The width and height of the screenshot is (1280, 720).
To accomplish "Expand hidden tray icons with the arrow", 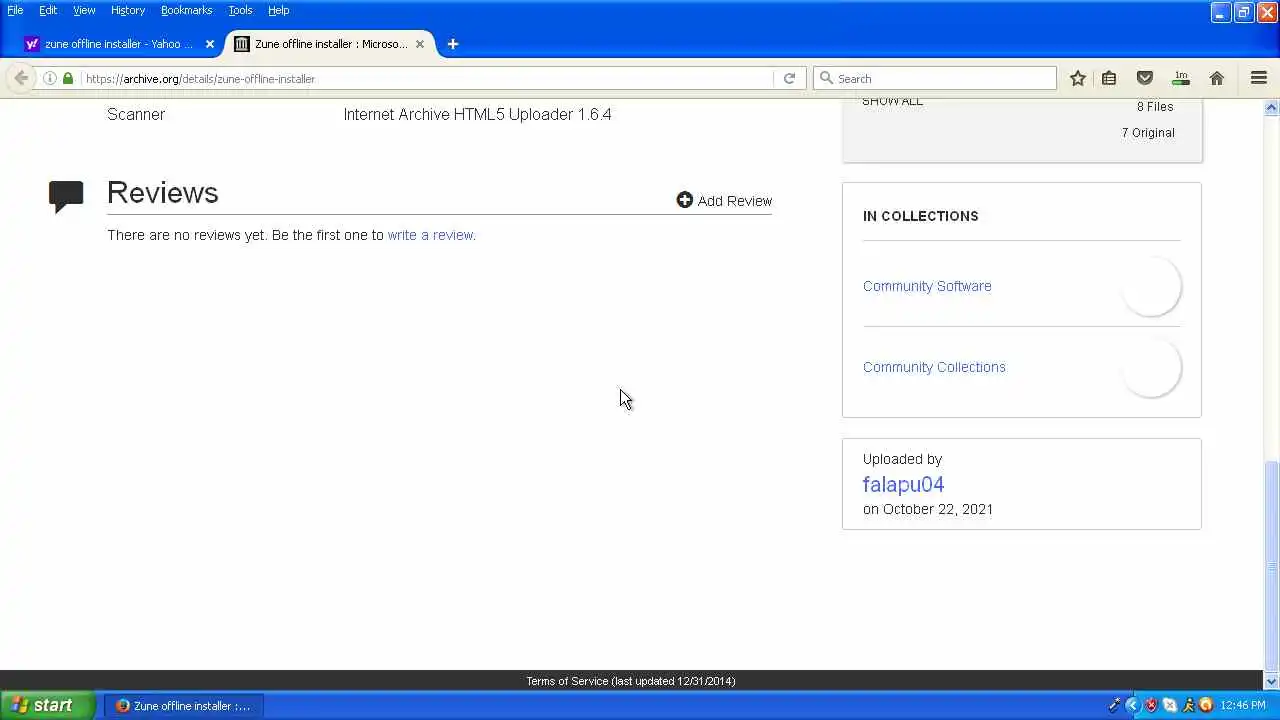I will pos(1132,705).
